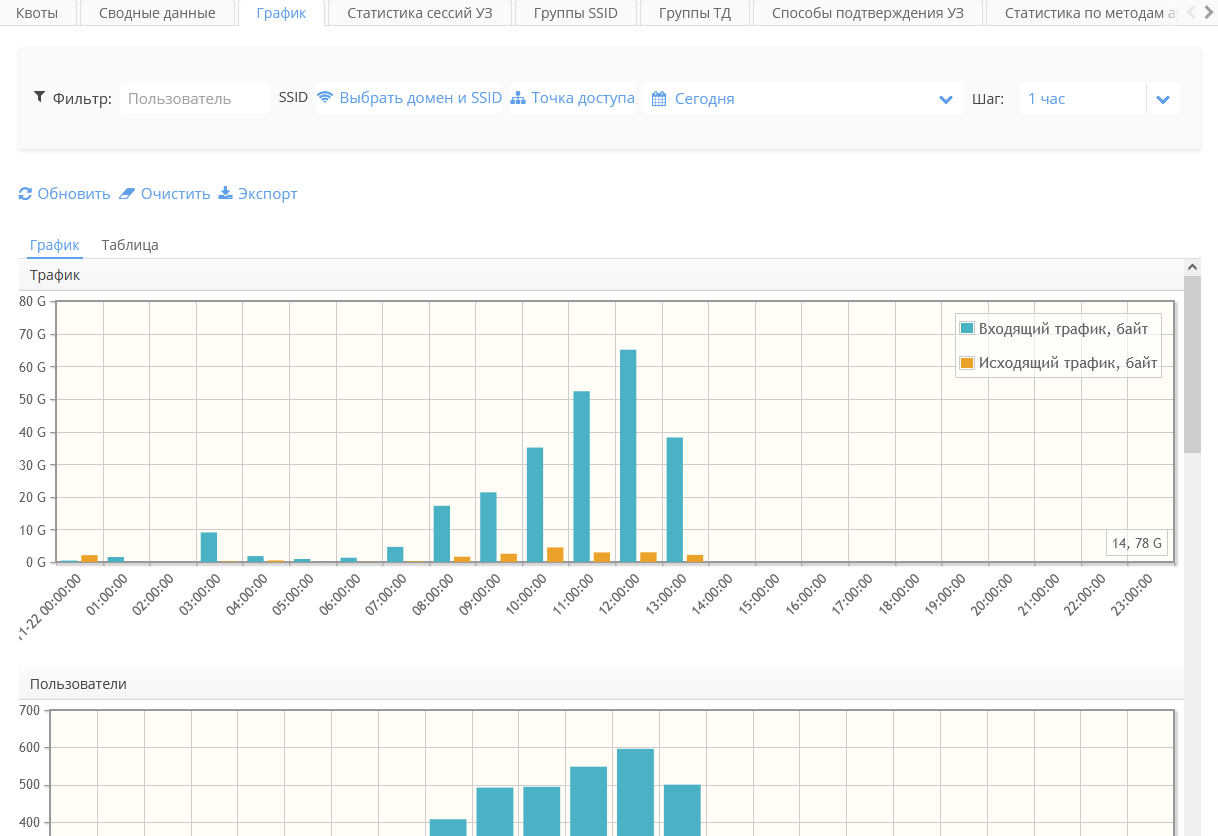Click the download icon next to Экспорт
Image resolution: width=1218 pixels, height=836 pixels.
(225, 193)
